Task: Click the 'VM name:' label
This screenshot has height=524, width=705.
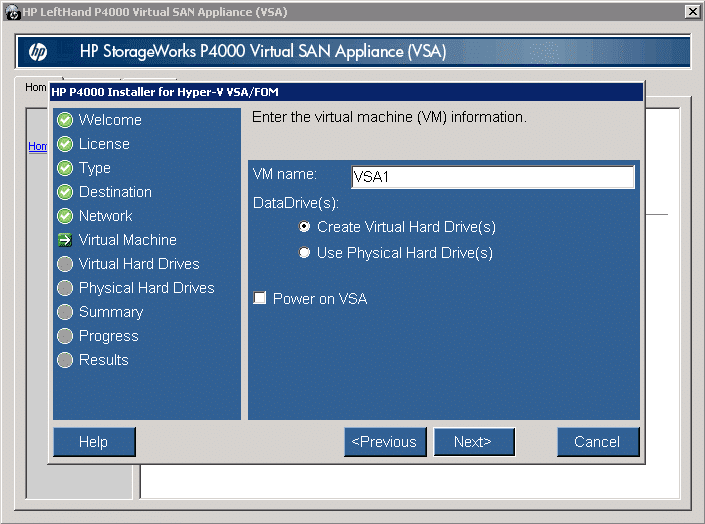Action: tap(285, 174)
